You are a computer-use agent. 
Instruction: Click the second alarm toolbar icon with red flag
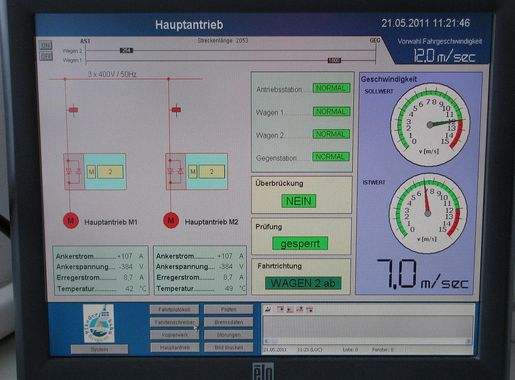280,309
